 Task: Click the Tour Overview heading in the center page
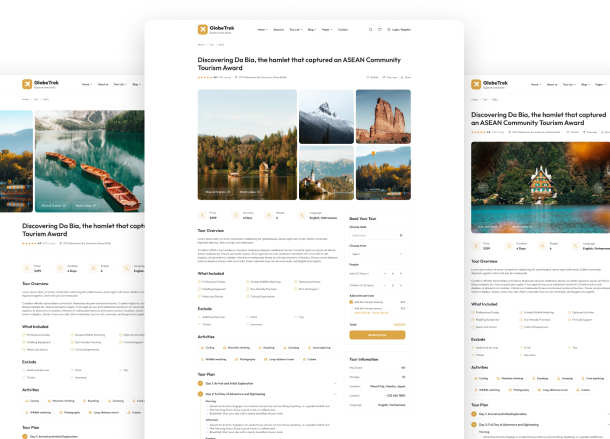coord(210,230)
